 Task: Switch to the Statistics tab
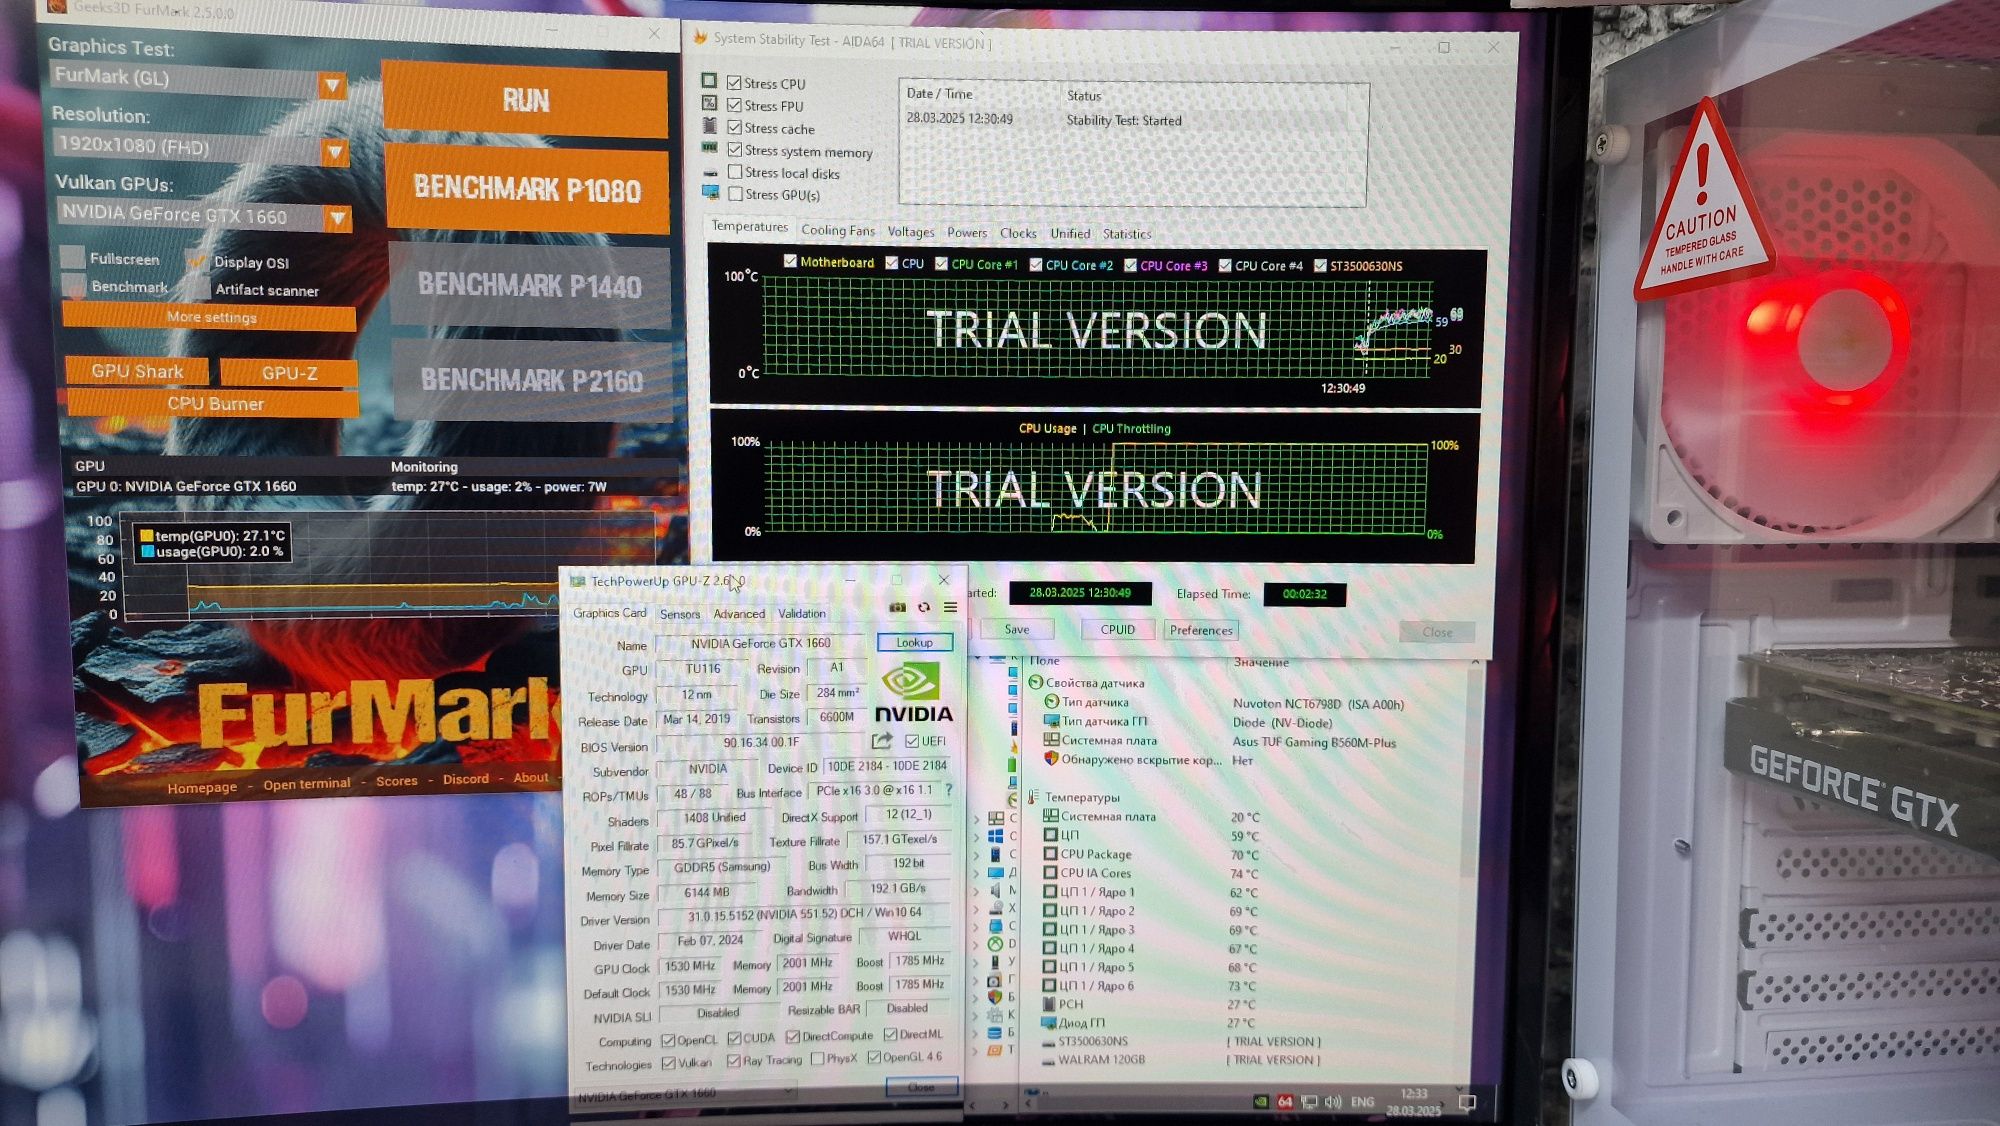[1127, 234]
